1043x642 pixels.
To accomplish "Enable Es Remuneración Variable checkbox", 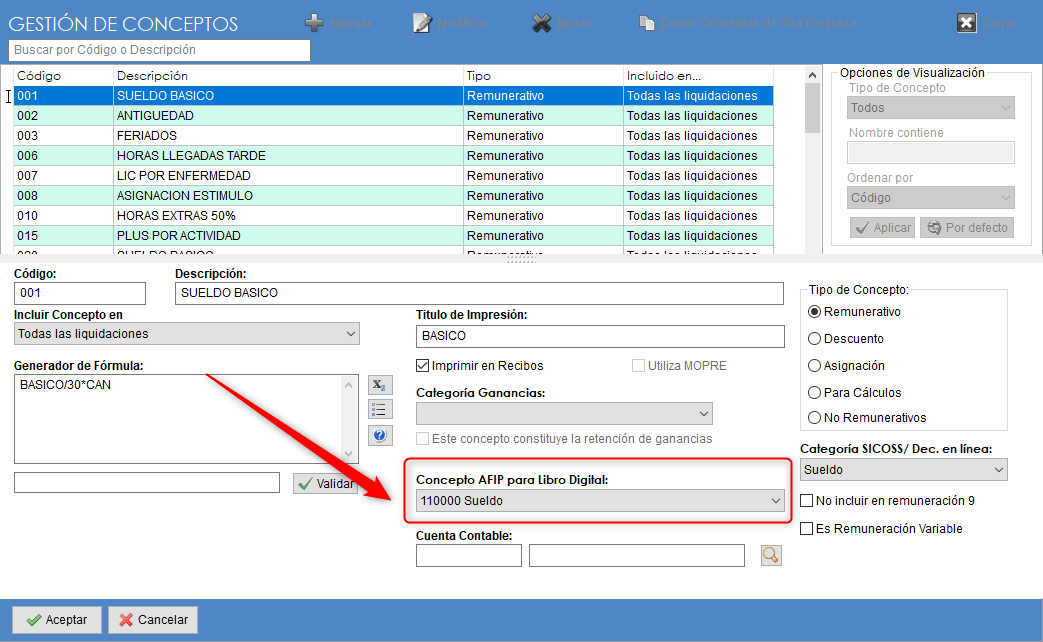I will (806, 528).
